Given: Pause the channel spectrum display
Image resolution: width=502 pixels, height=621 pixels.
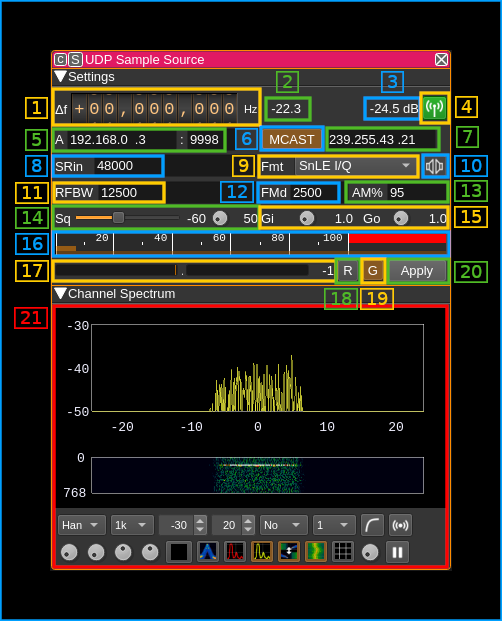Looking at the screenshot, I should click(397, 552).
